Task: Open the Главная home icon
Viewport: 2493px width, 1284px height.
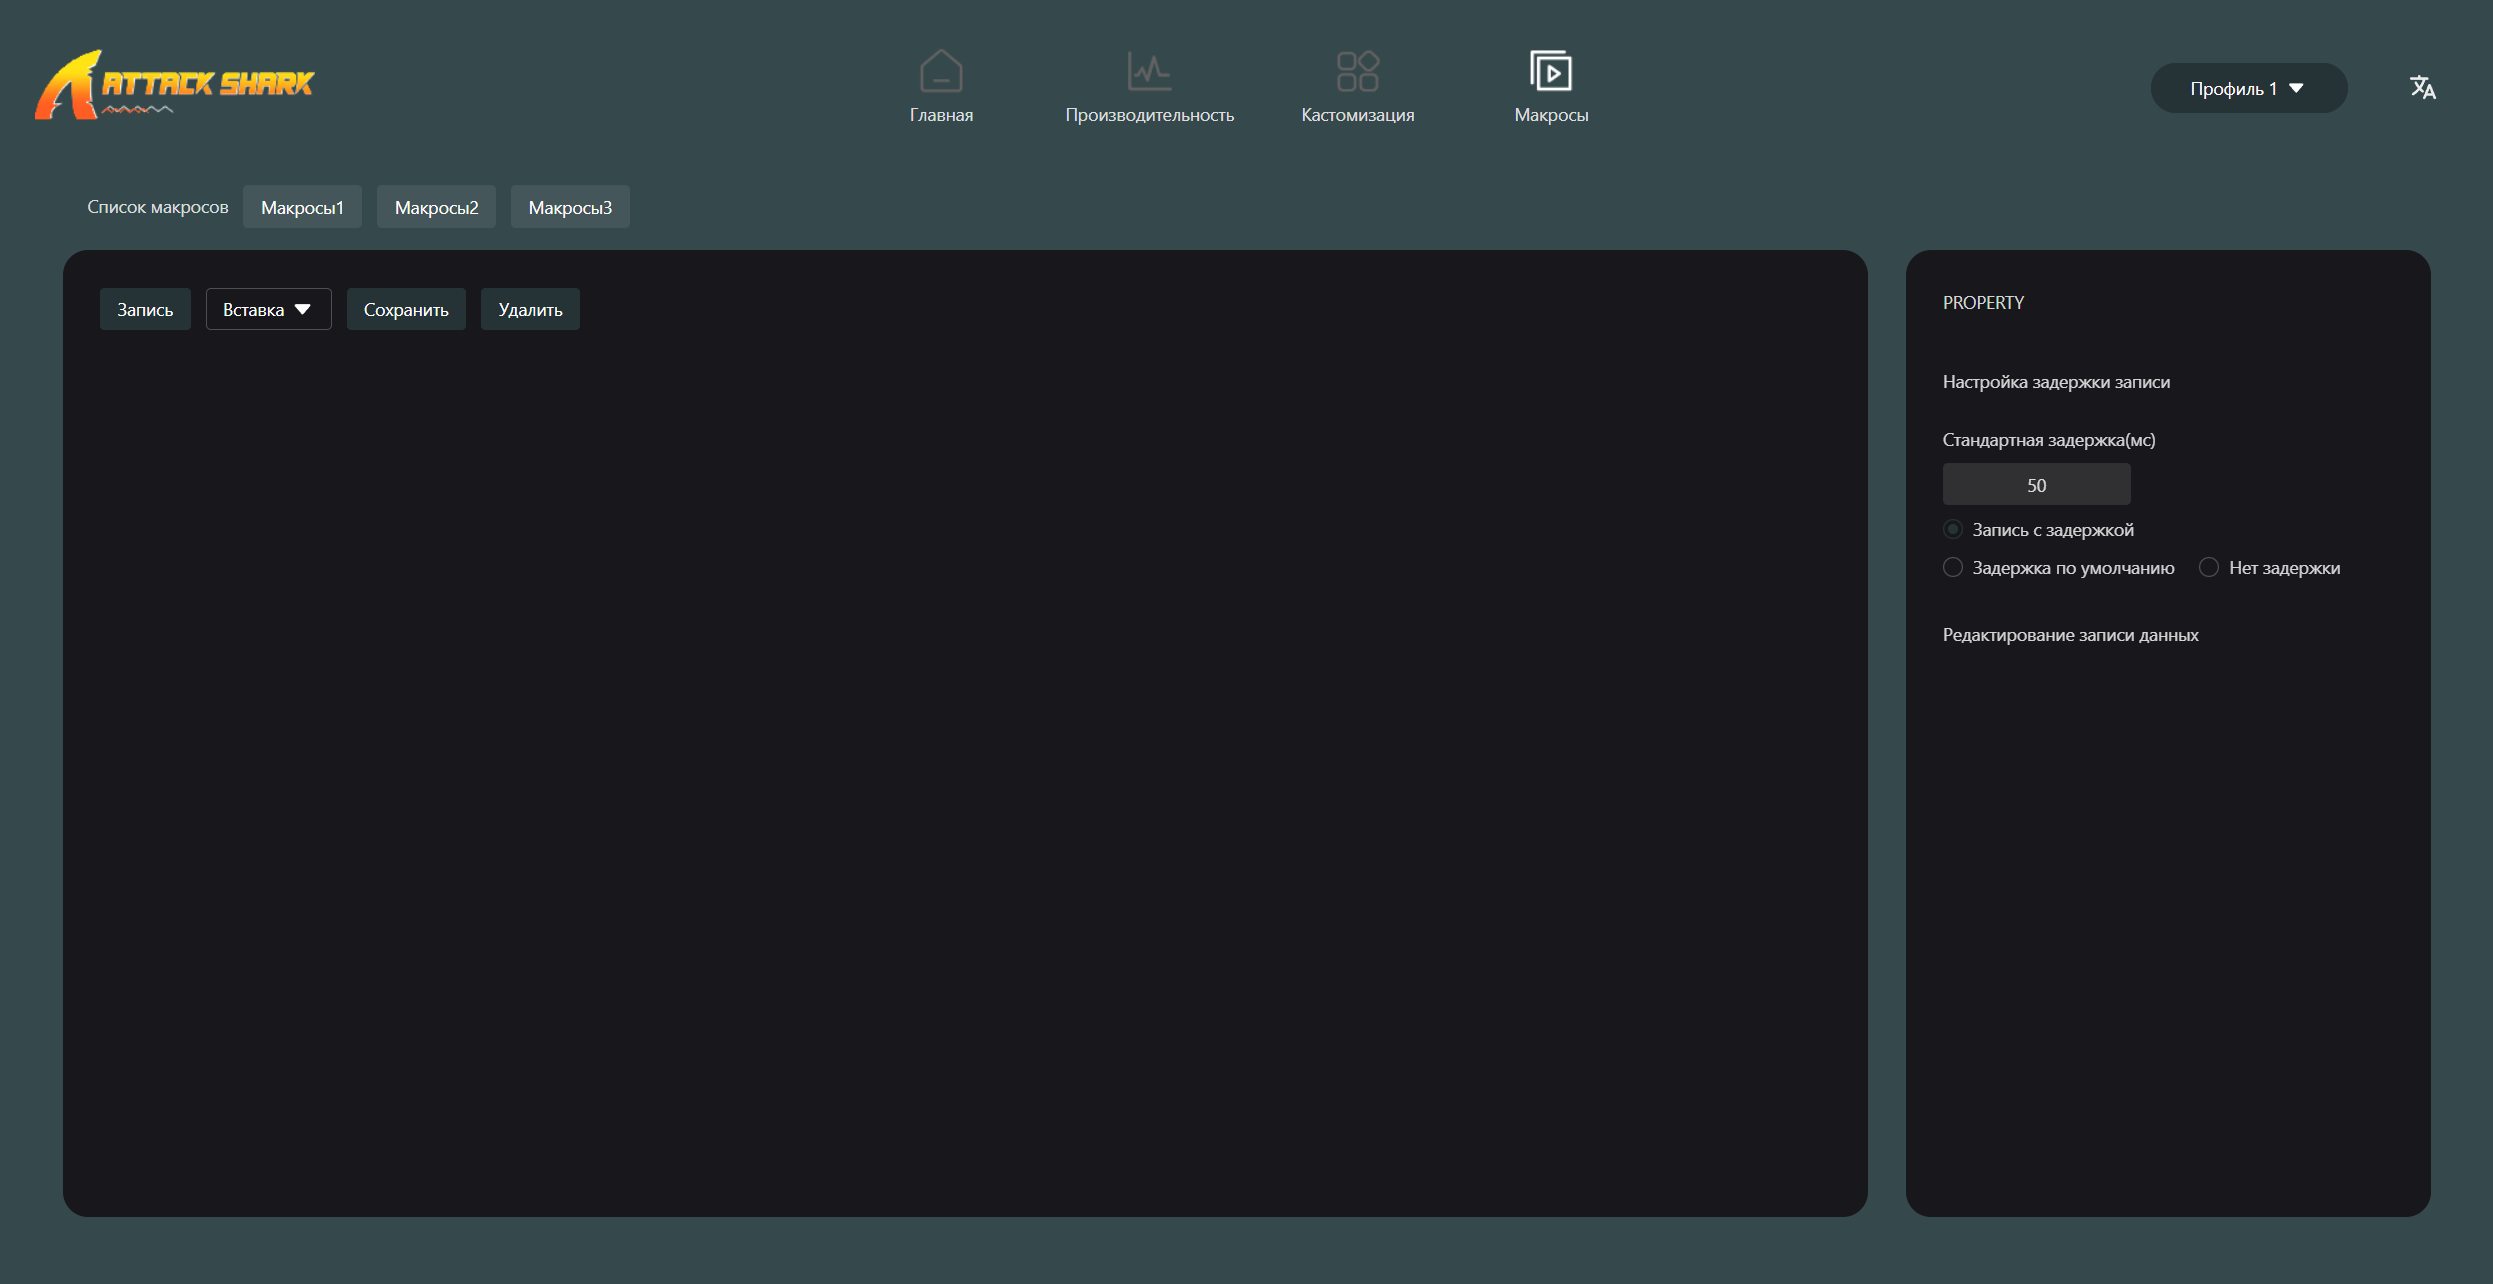Action: coord(940,71)
